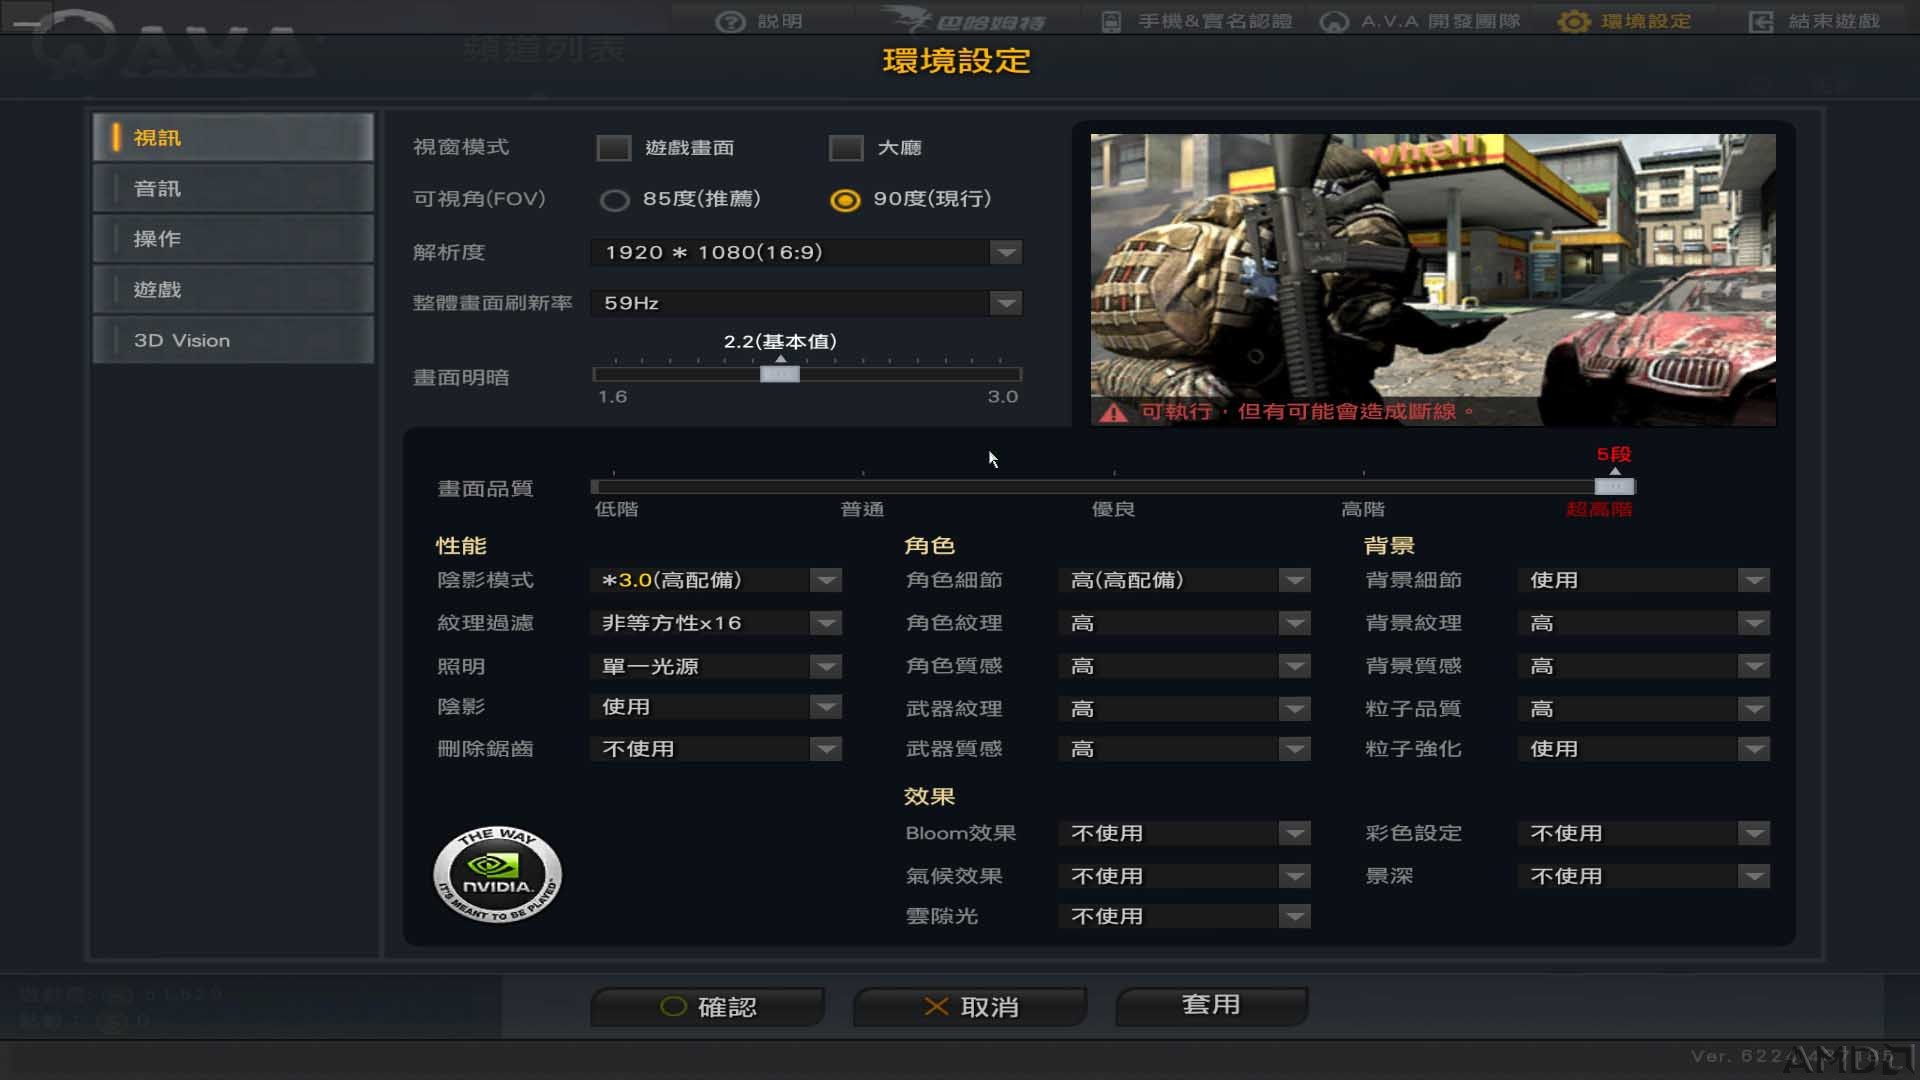Click the phone verification icon in top bar

(x=1111, y=21)
